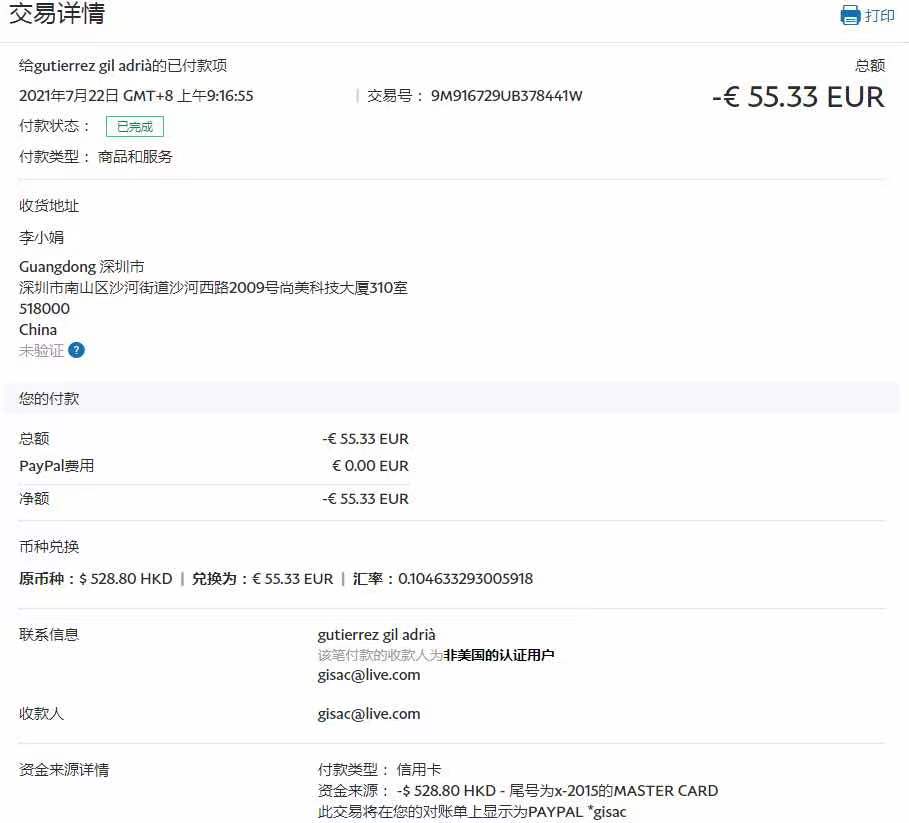Image resolution: width=909 pixels, height=823 pixels.
Task: Click payee name in 联系信息 section
Action: click(x=376, y=635)
